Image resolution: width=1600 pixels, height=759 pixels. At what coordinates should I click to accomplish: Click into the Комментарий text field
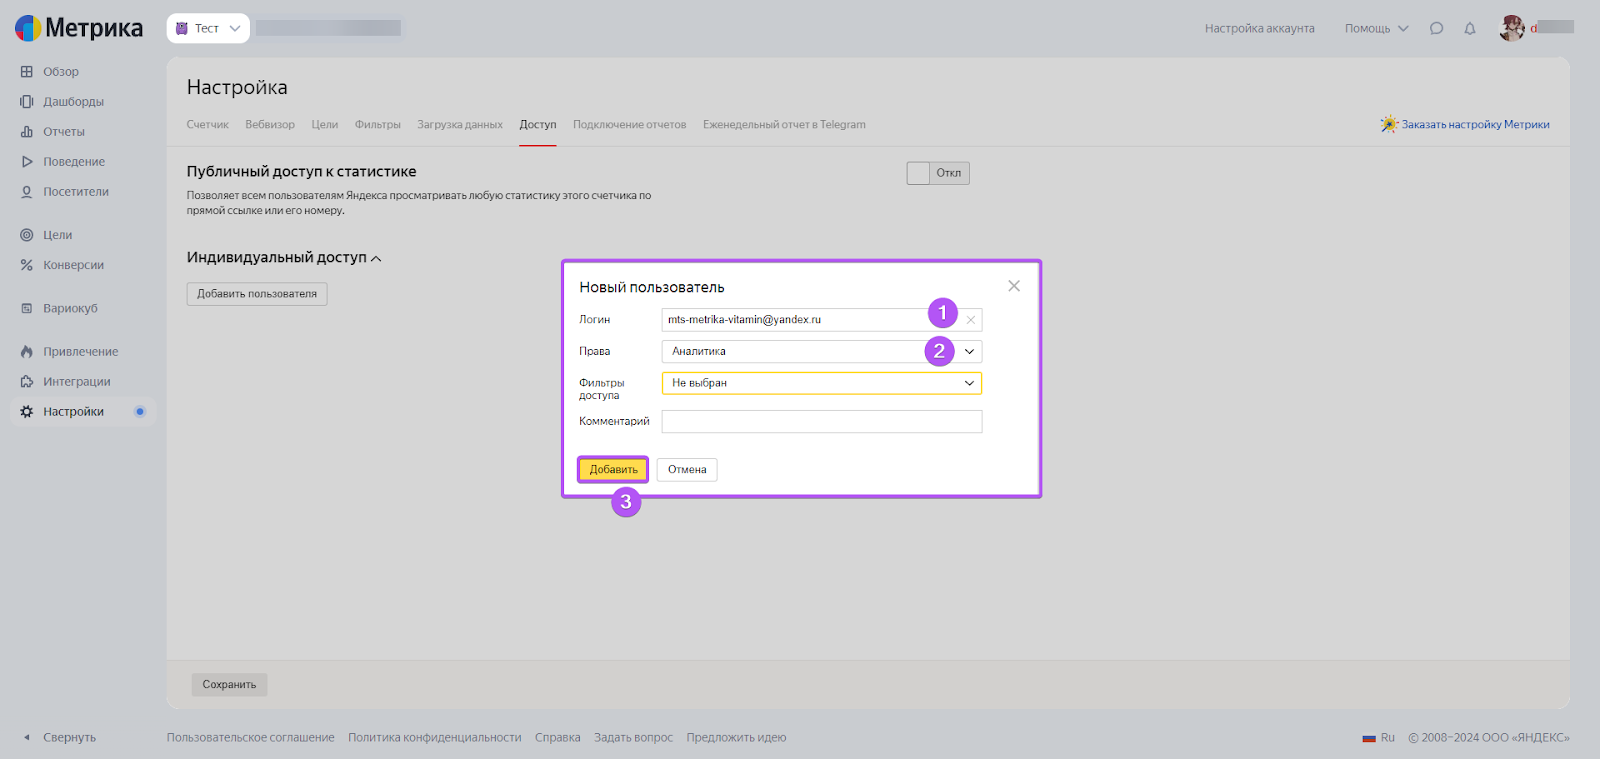(821, 422)
